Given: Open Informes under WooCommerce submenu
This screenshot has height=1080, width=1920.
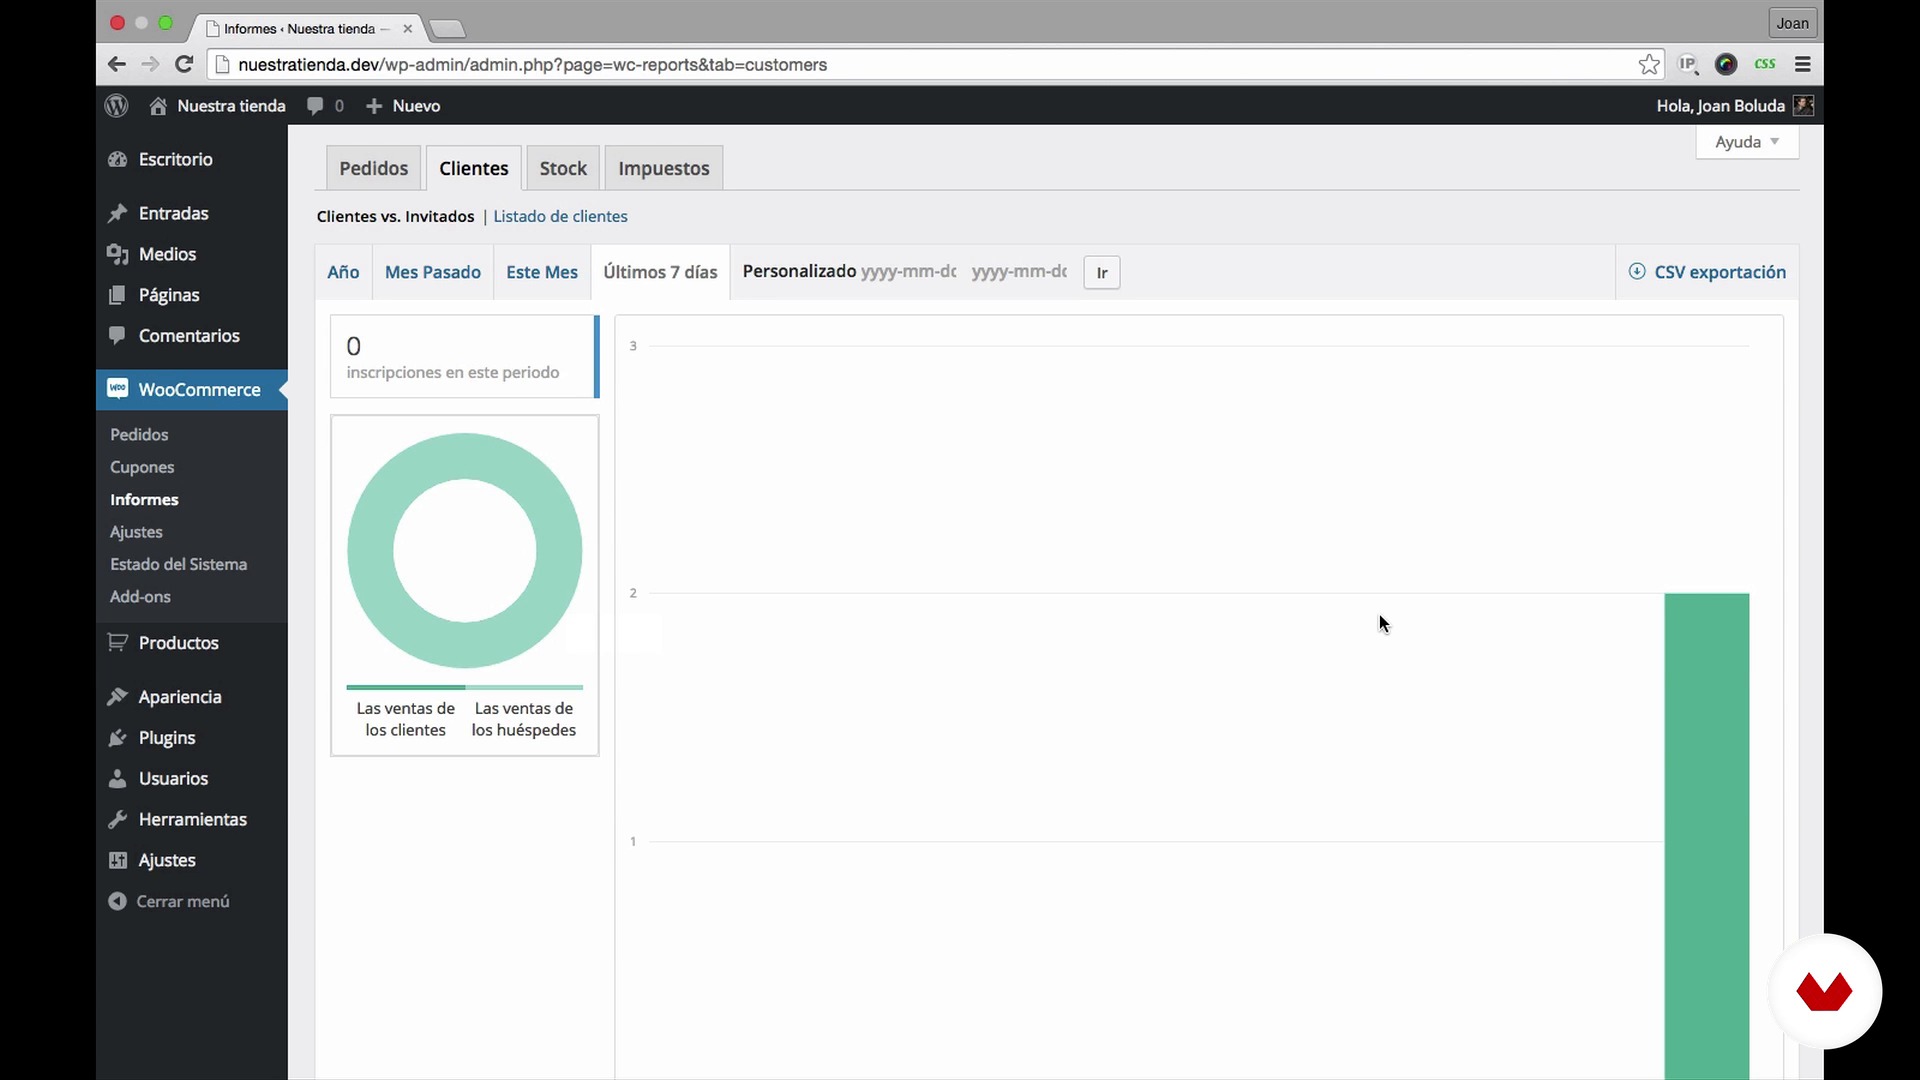Looking at the screenshot, I should (144, 499).
